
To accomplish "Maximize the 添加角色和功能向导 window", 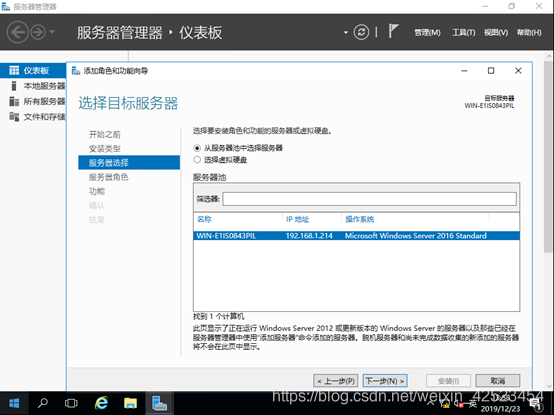I will 491,71.
